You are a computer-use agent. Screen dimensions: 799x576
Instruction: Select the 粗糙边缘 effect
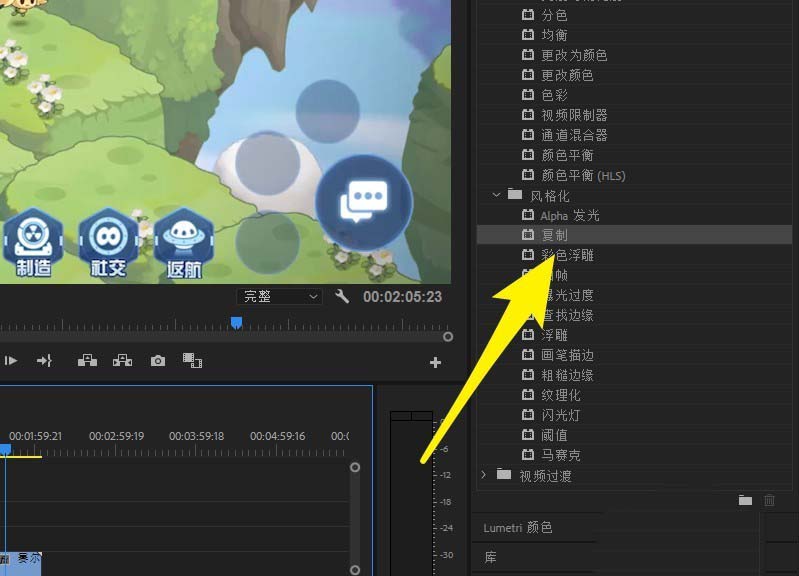(x=568, y=375)
